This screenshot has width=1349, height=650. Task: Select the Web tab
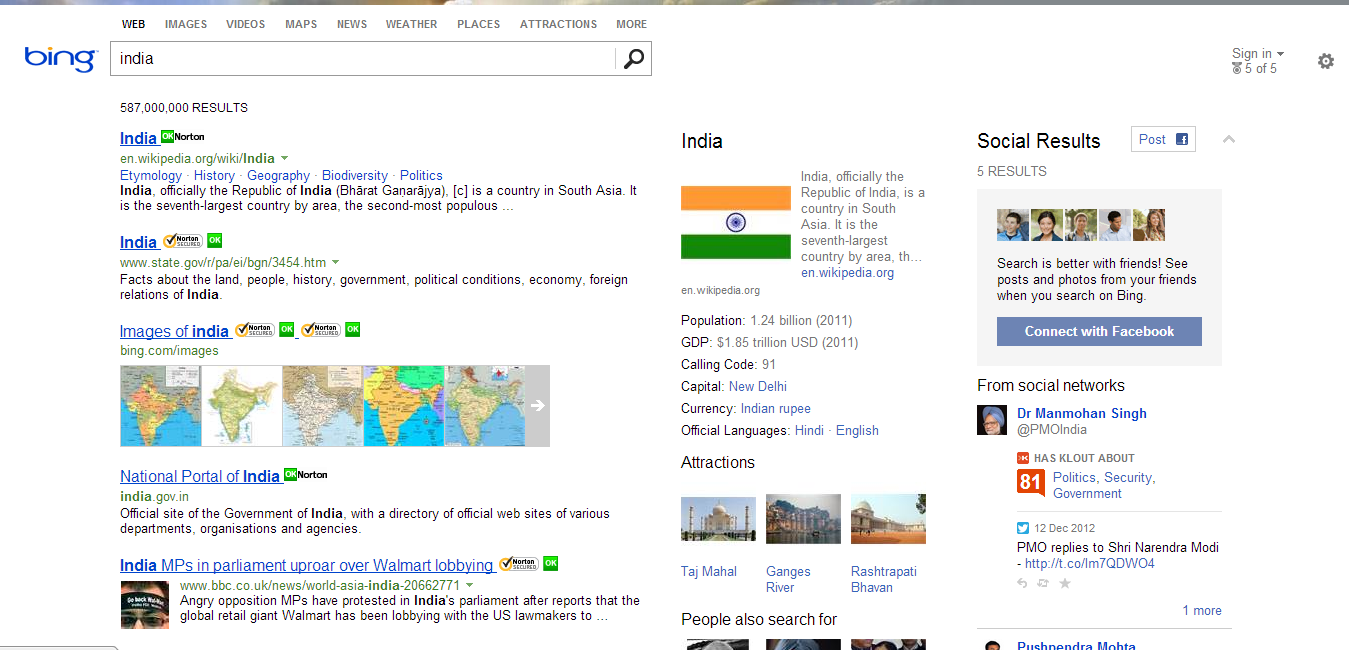[x=134, y=24]
